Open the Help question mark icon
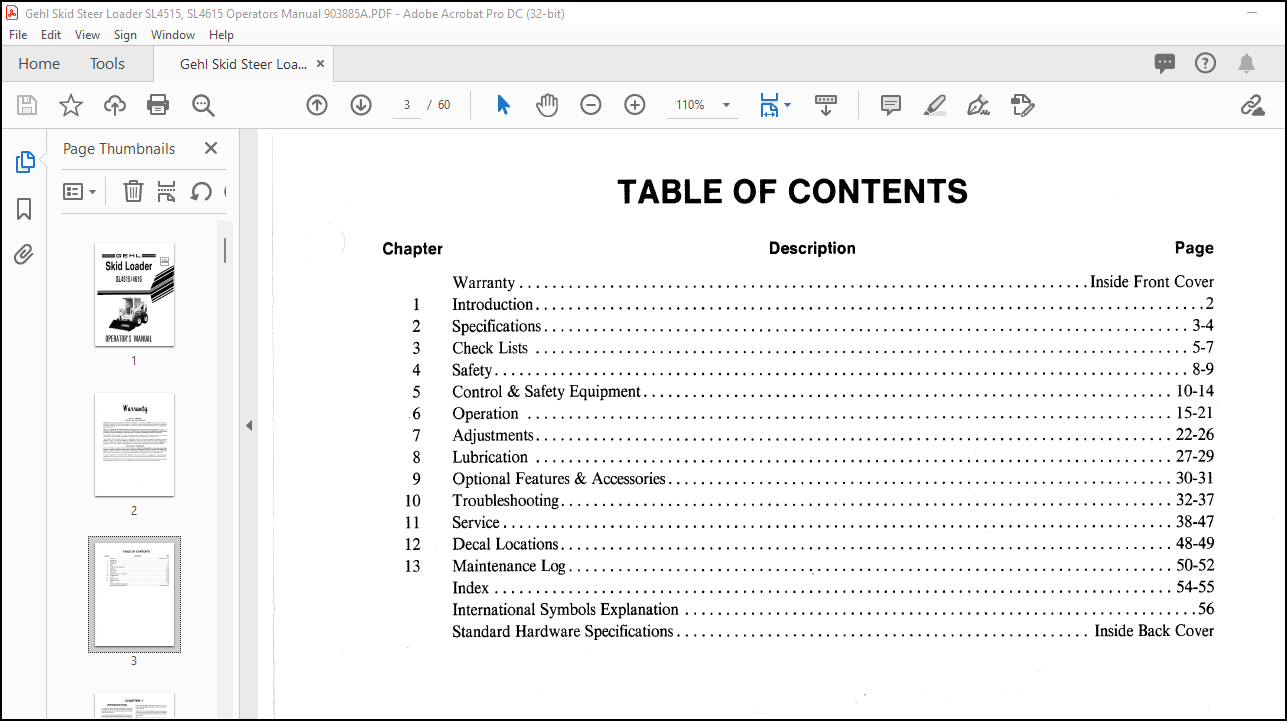The height and width of the screenshot is (721, 1287). point(1206,63)
